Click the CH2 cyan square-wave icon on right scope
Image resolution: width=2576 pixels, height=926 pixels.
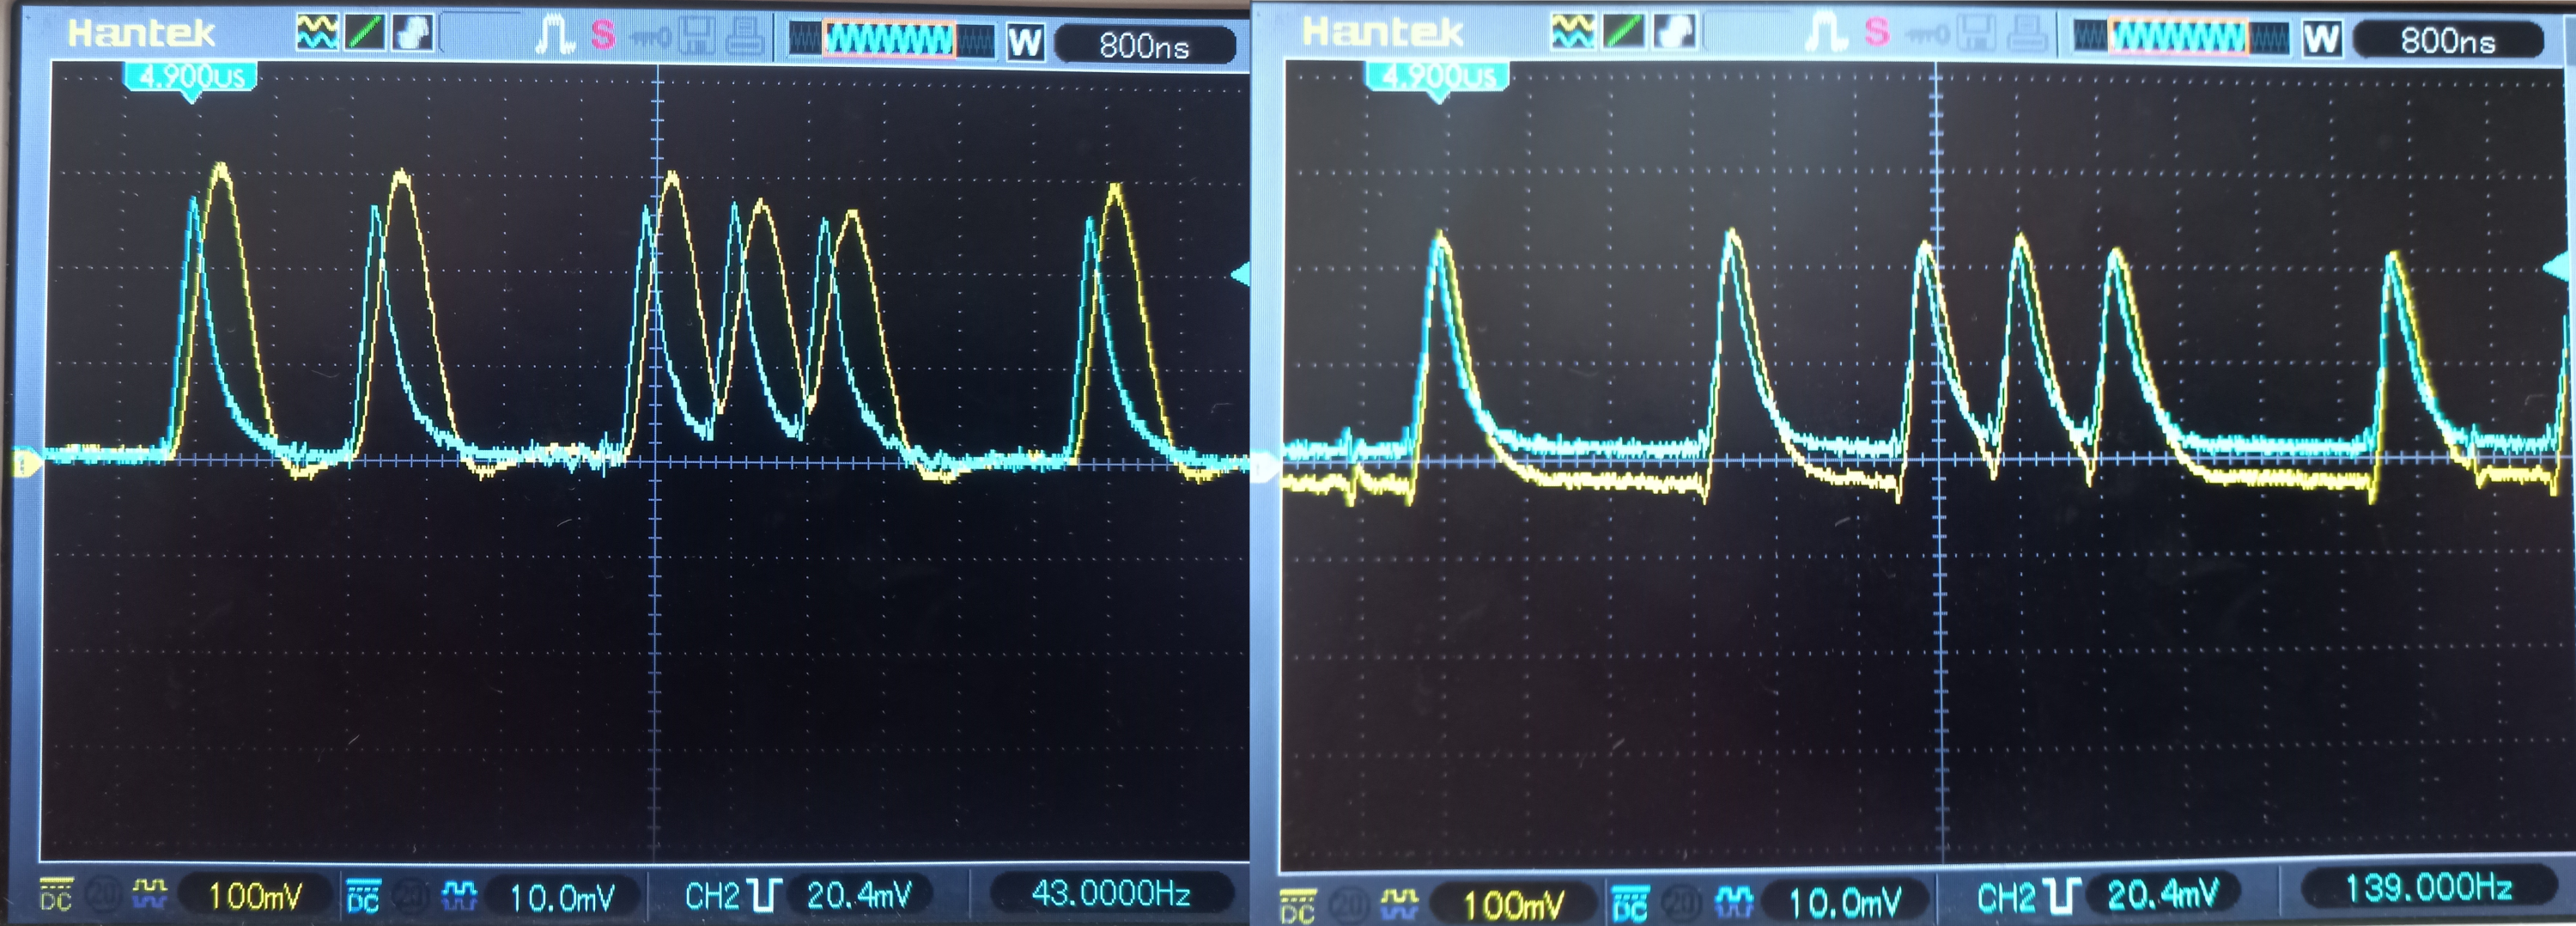tap(1734, 903)
